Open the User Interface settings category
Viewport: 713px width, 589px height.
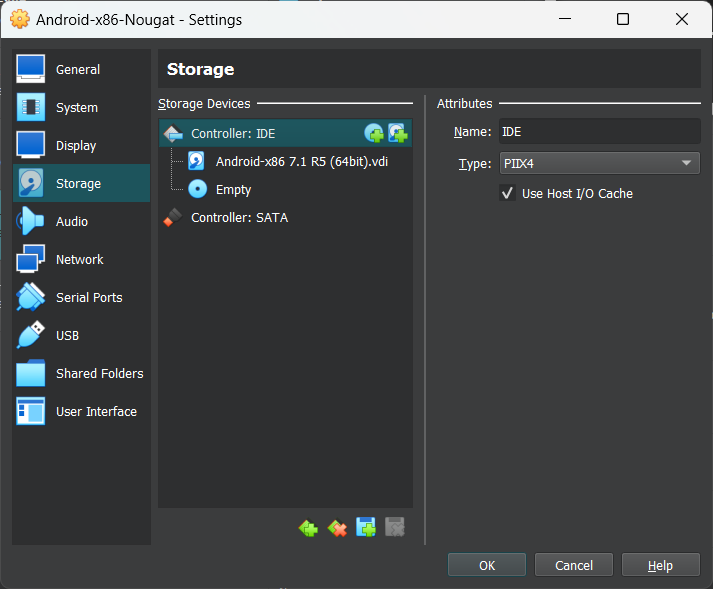pos(81,411)
